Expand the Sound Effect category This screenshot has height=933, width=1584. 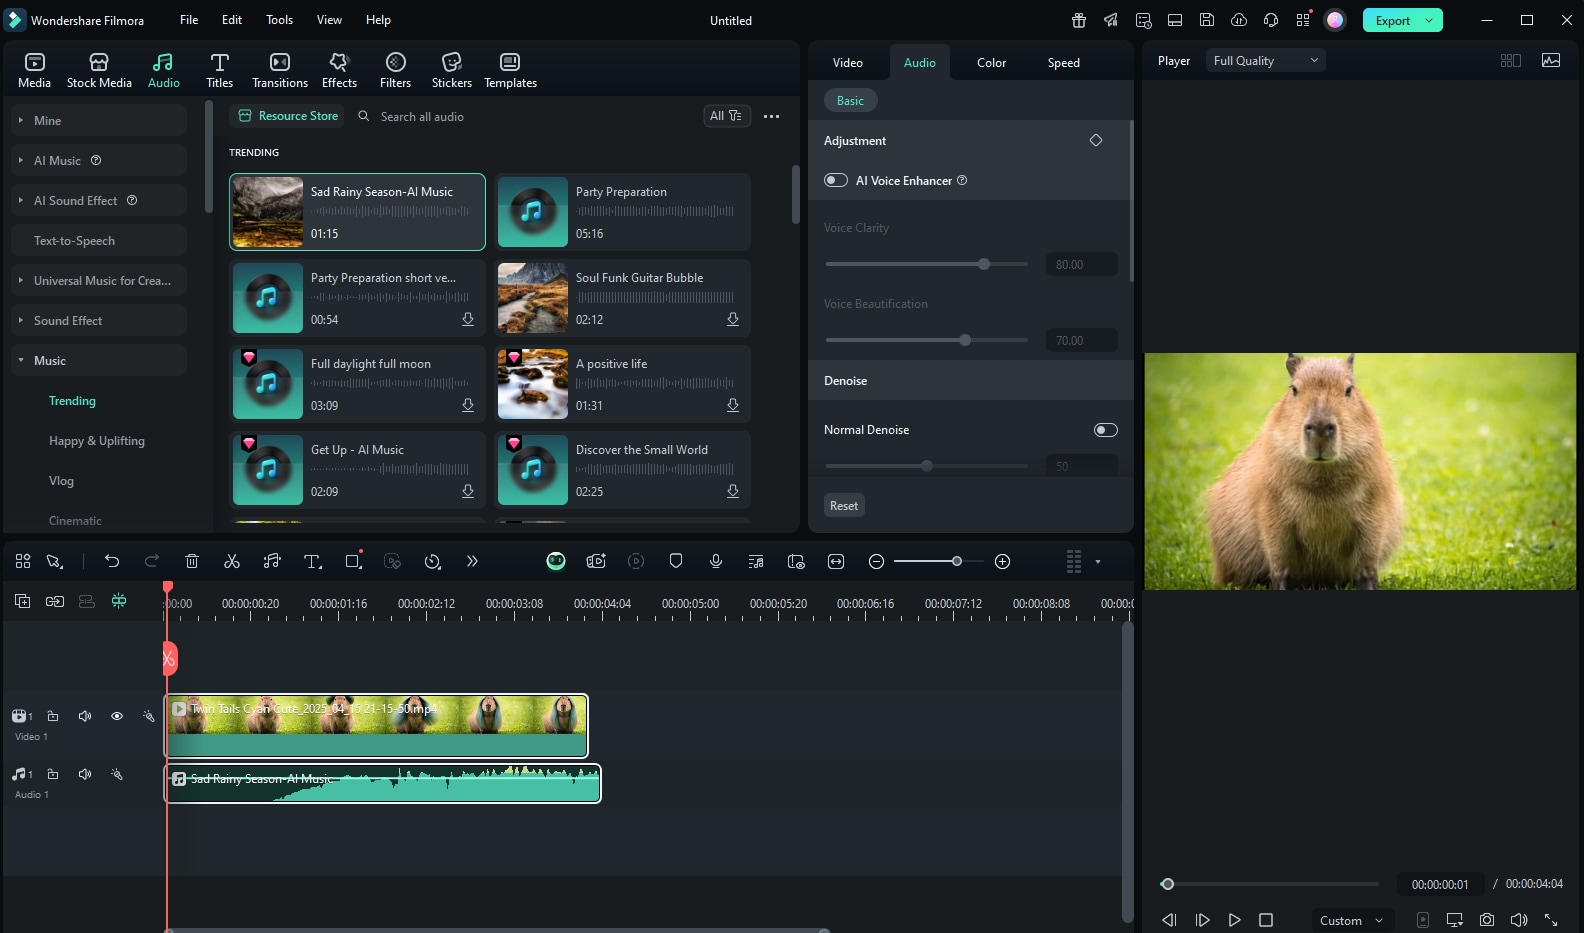click(100, 320)
